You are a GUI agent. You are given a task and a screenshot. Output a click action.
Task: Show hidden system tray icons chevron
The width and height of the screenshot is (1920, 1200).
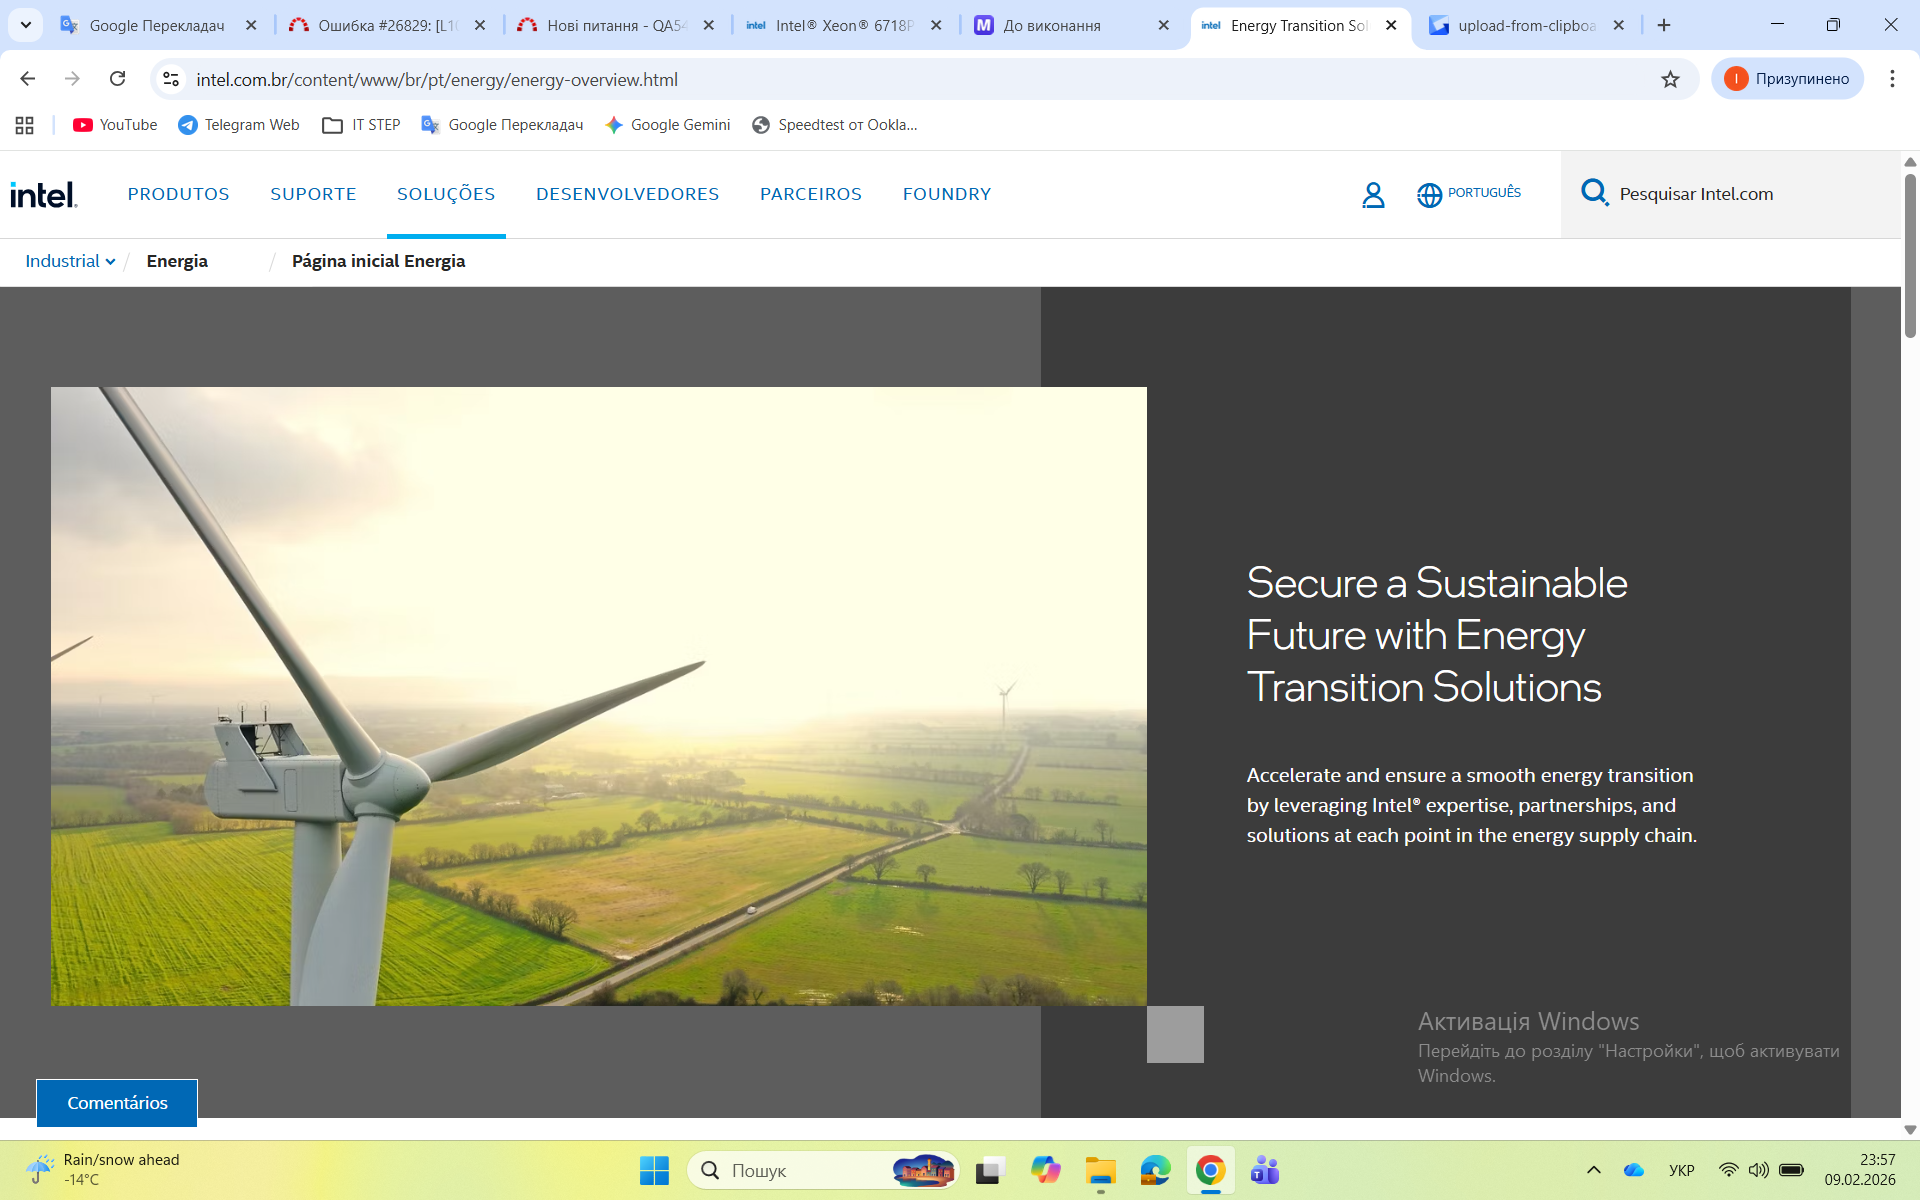[1593, 1170]
